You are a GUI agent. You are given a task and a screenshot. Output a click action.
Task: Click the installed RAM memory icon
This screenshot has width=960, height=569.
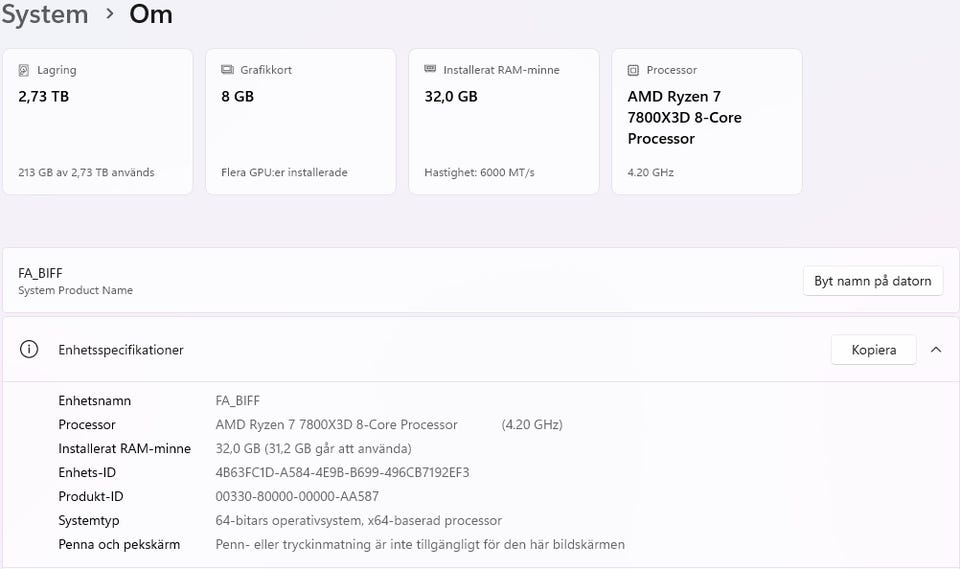click(x=430, y=71)
